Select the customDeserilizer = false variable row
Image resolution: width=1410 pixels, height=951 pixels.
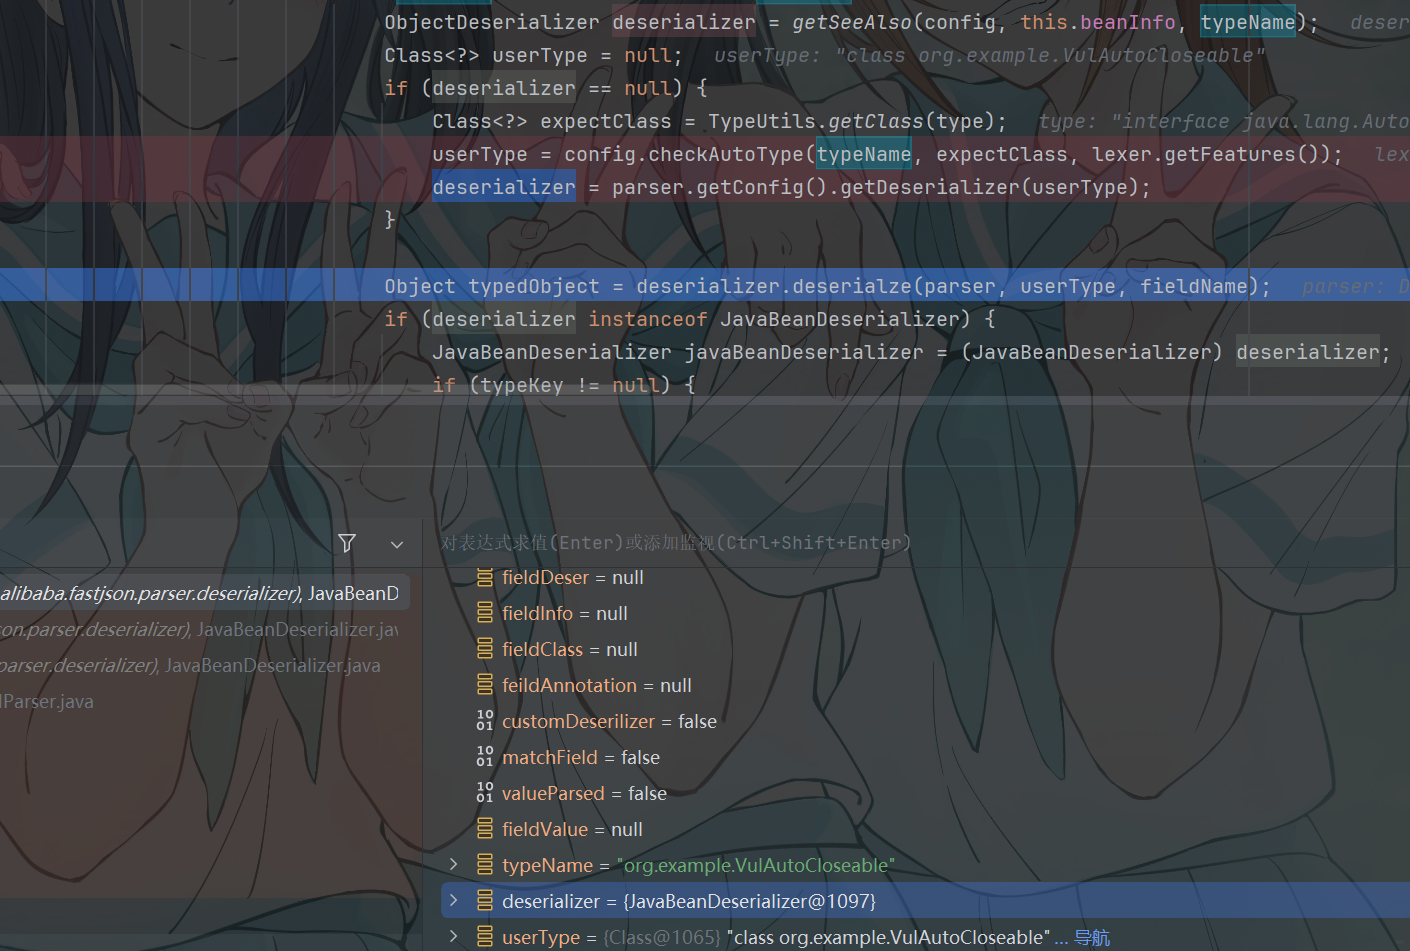(x=925, y=721)
